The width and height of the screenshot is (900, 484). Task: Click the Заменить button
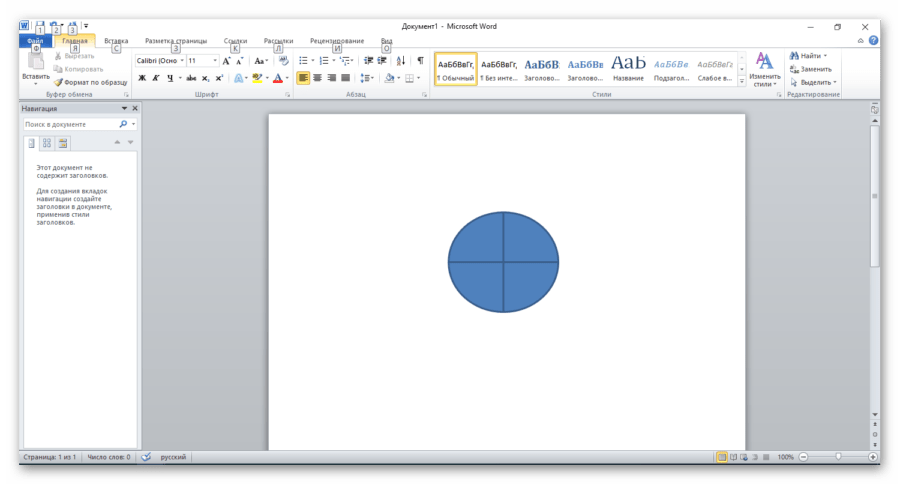click(x=815, y=69)
